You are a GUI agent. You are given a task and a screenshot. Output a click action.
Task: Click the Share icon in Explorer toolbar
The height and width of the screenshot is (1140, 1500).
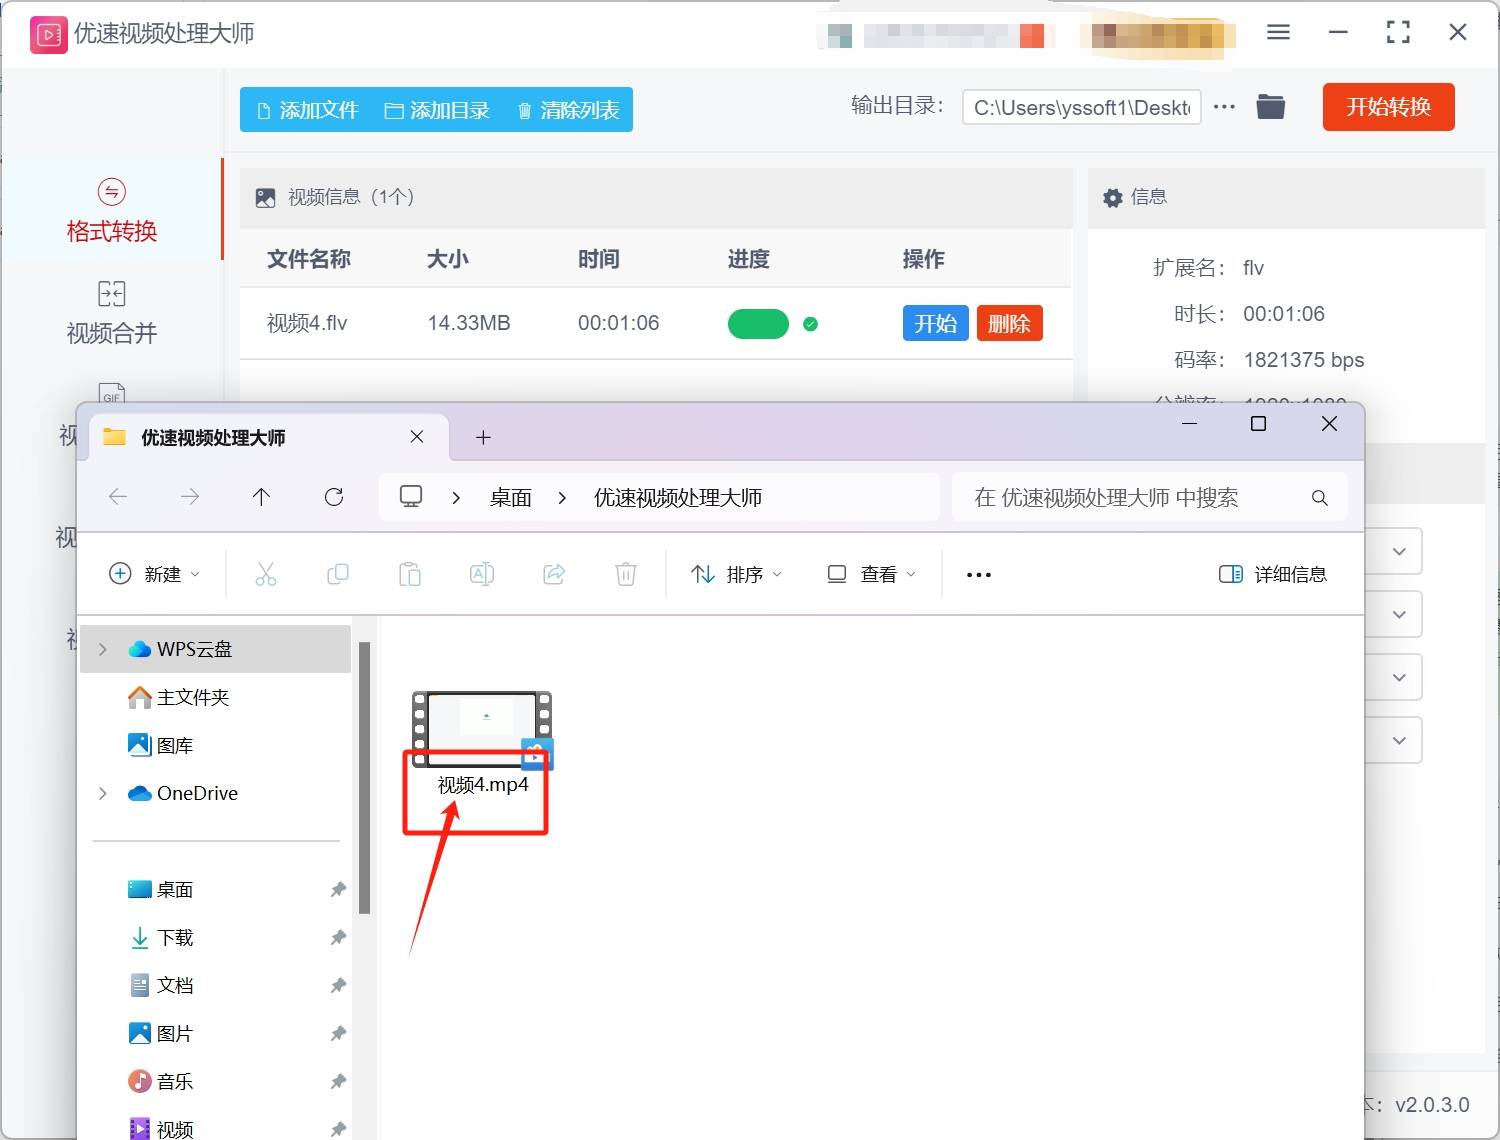pyautogui.click(x=554, y=574)
